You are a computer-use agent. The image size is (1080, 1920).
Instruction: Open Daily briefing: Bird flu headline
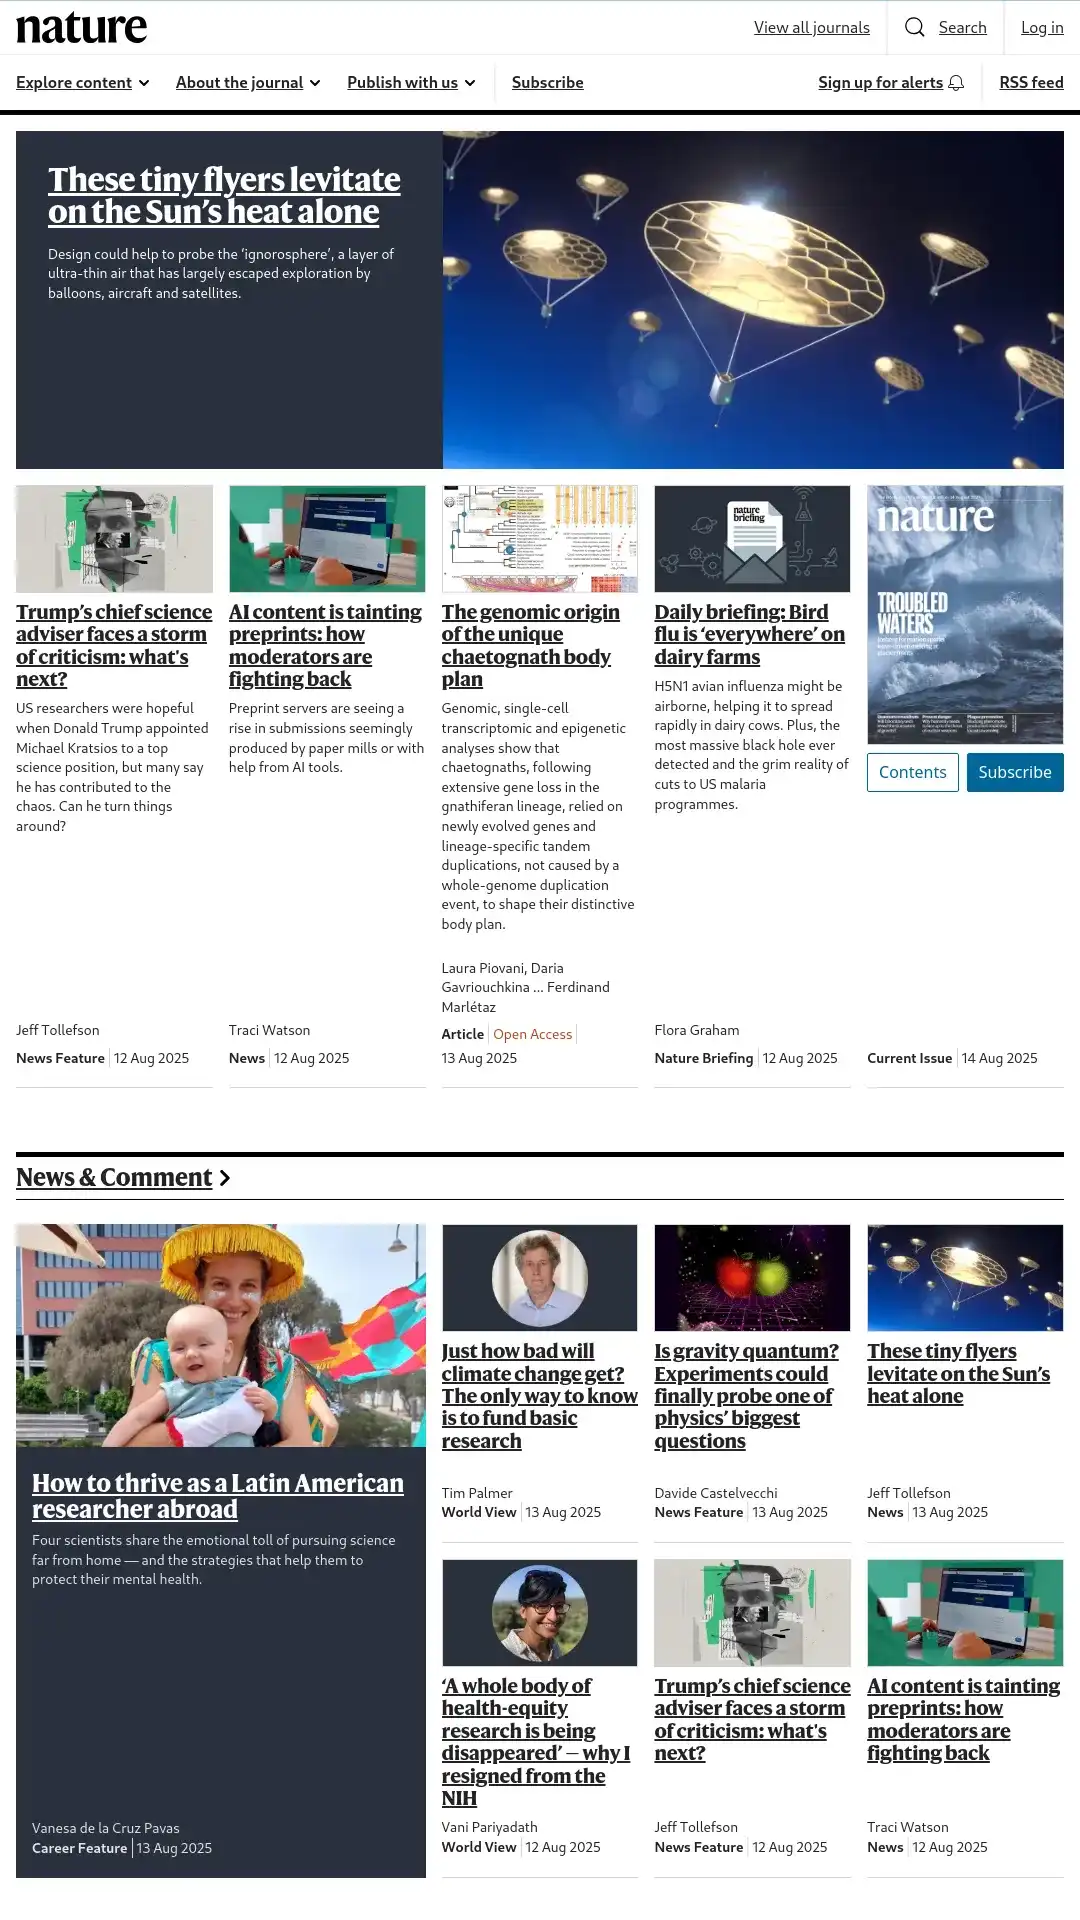(x=750, y=634)
